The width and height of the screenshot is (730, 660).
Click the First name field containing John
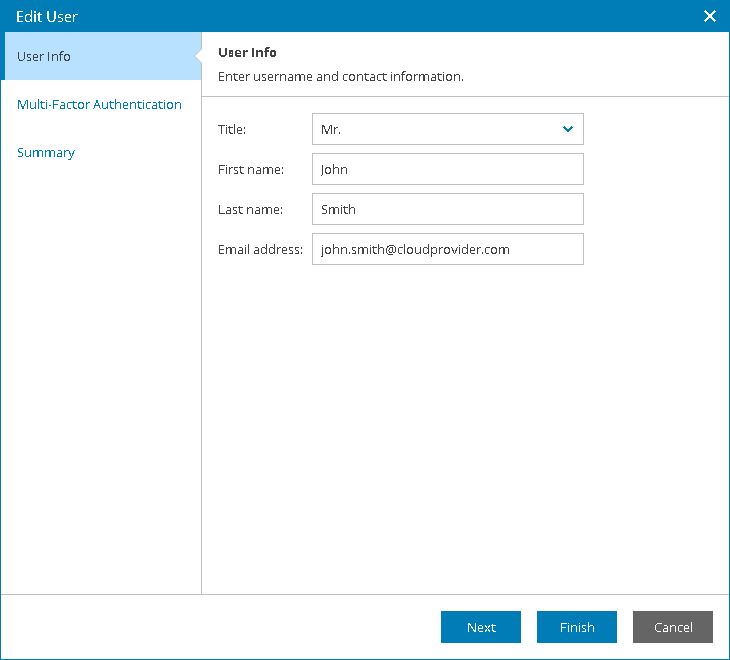[x=447, y=169]
